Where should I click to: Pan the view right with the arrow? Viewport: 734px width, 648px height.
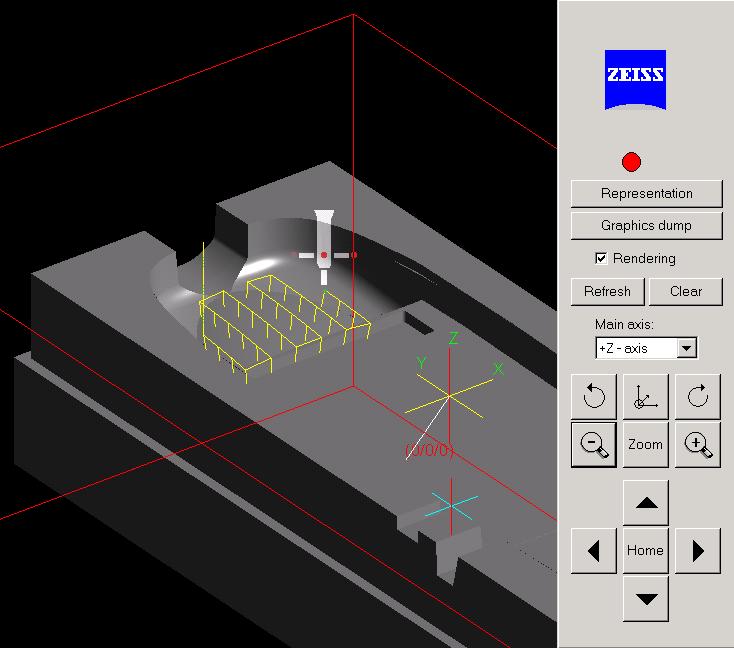click(x=697, y=551)
